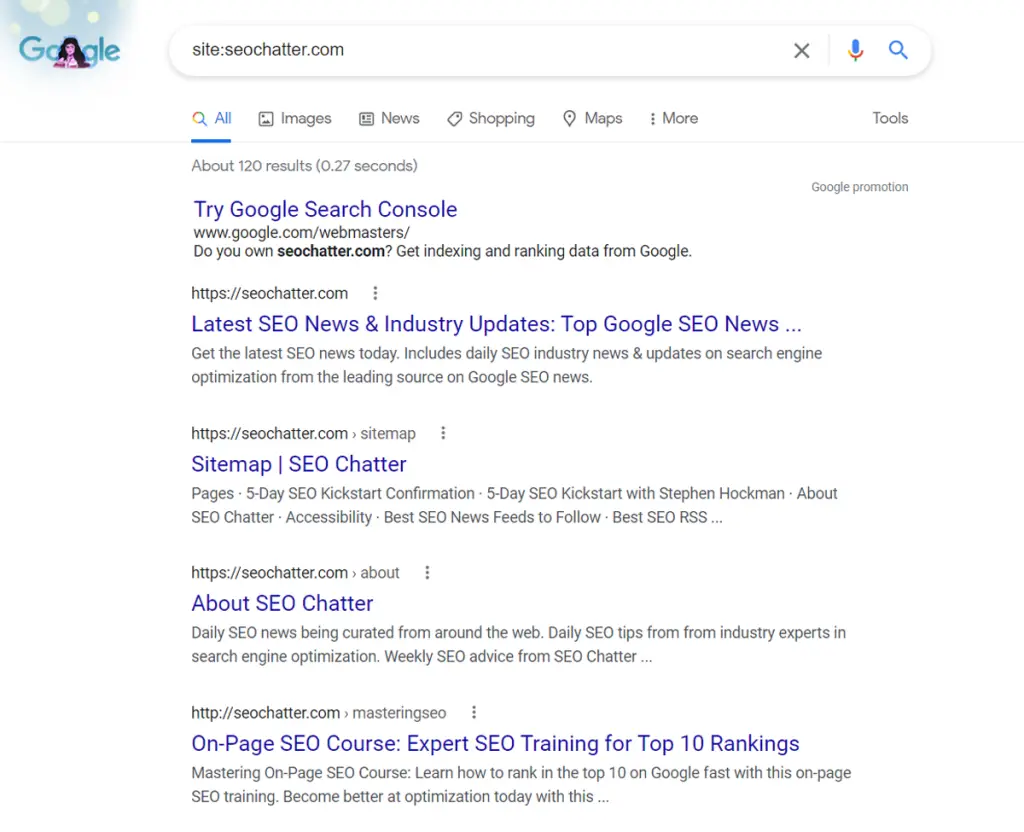Click the seochatter.com › about breadcrumb URL
Screen dimensions: 1024x832
[295, 573]
